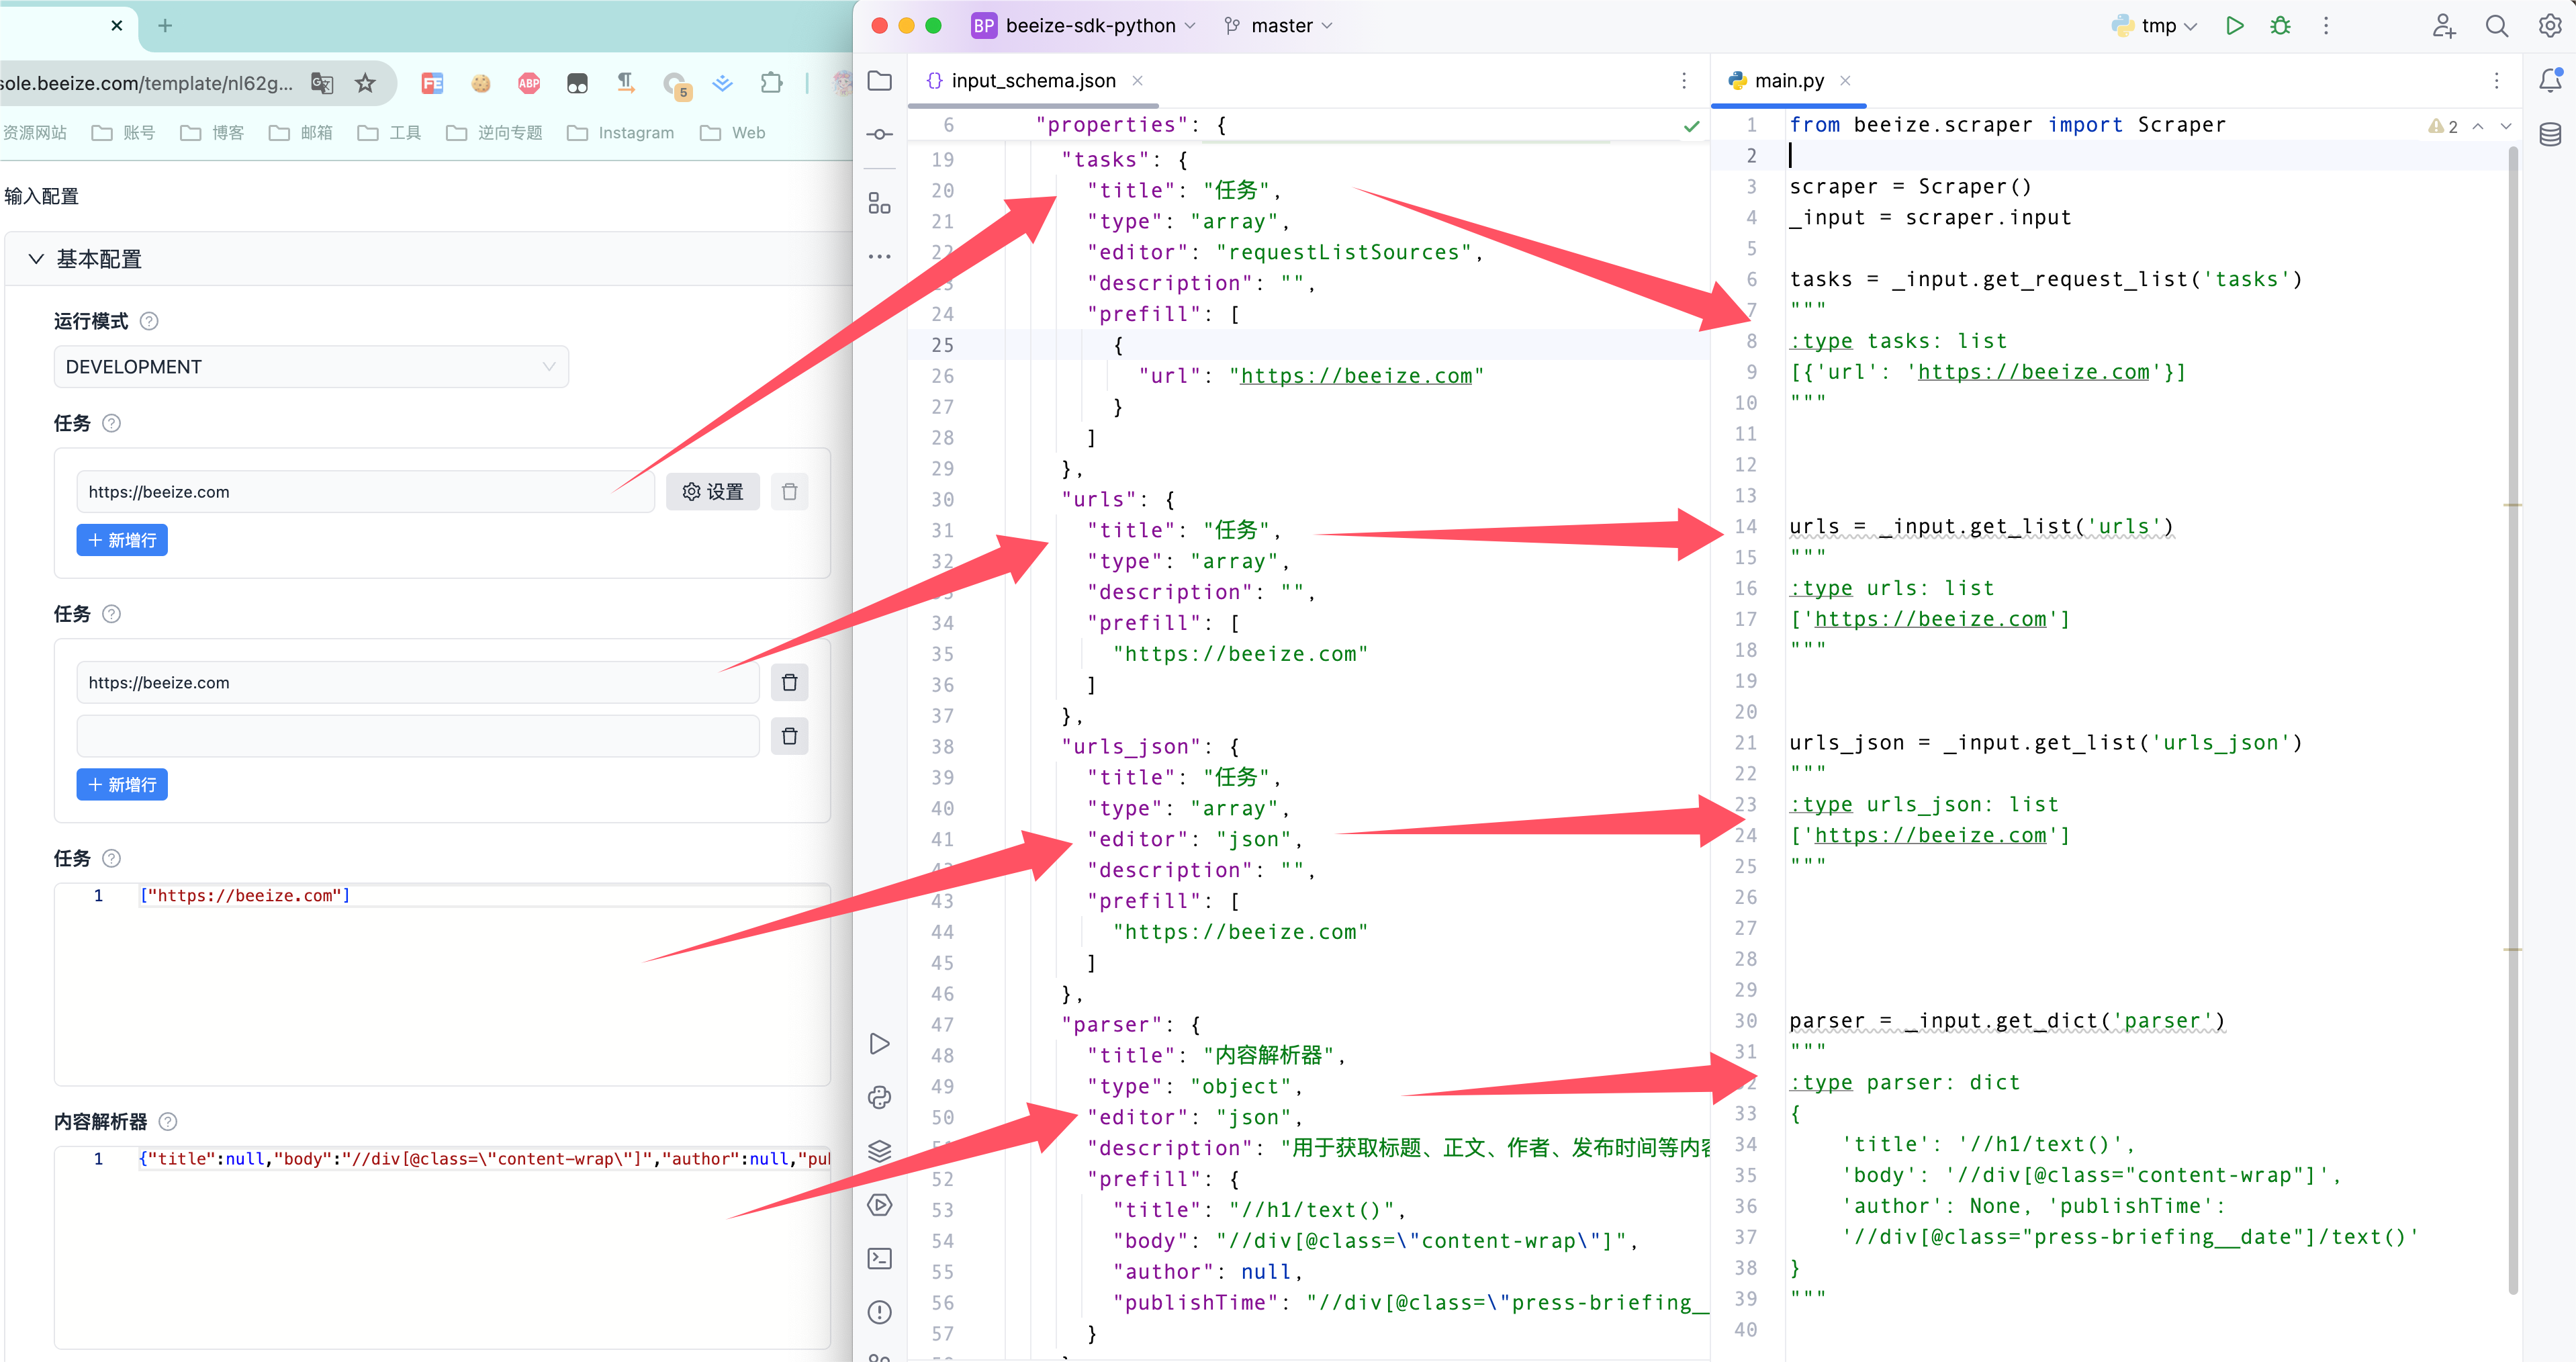Go to previous highlighted warning arrow in main.py
Image resolution: width=2576 pixels, height=1362 pixels.
coord(2478,126)
